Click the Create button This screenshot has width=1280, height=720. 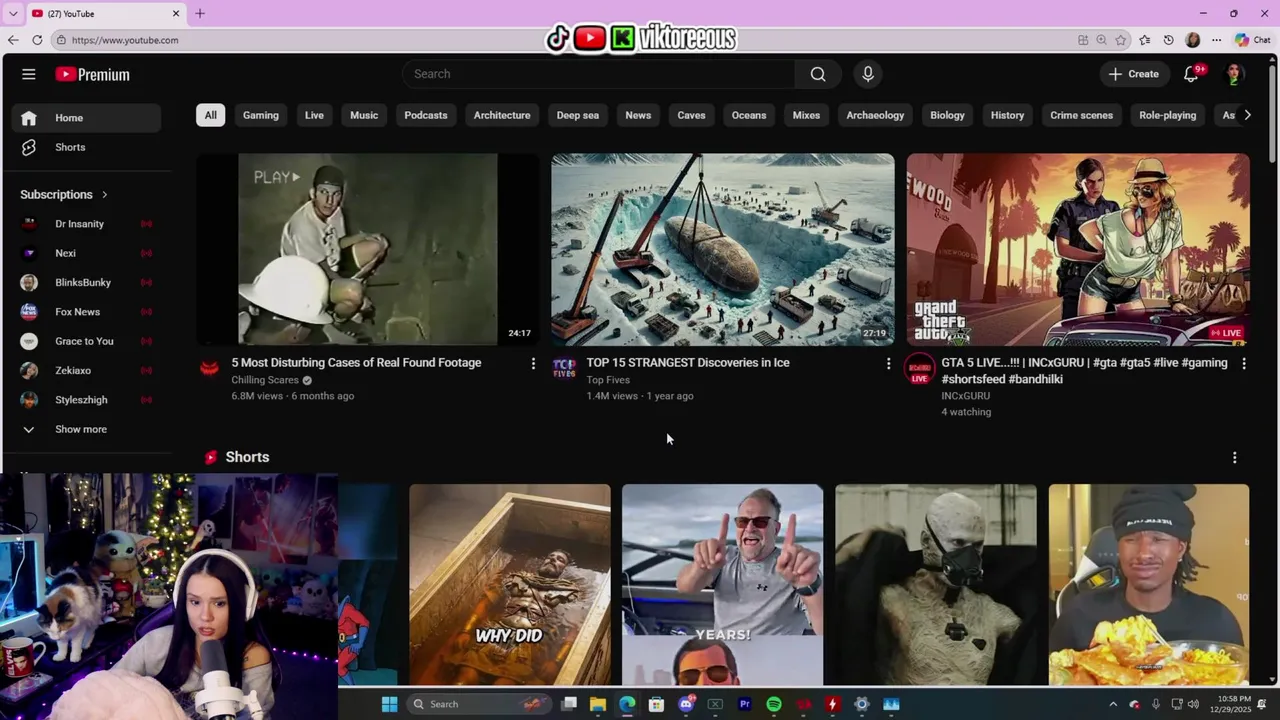[1133, 74]
